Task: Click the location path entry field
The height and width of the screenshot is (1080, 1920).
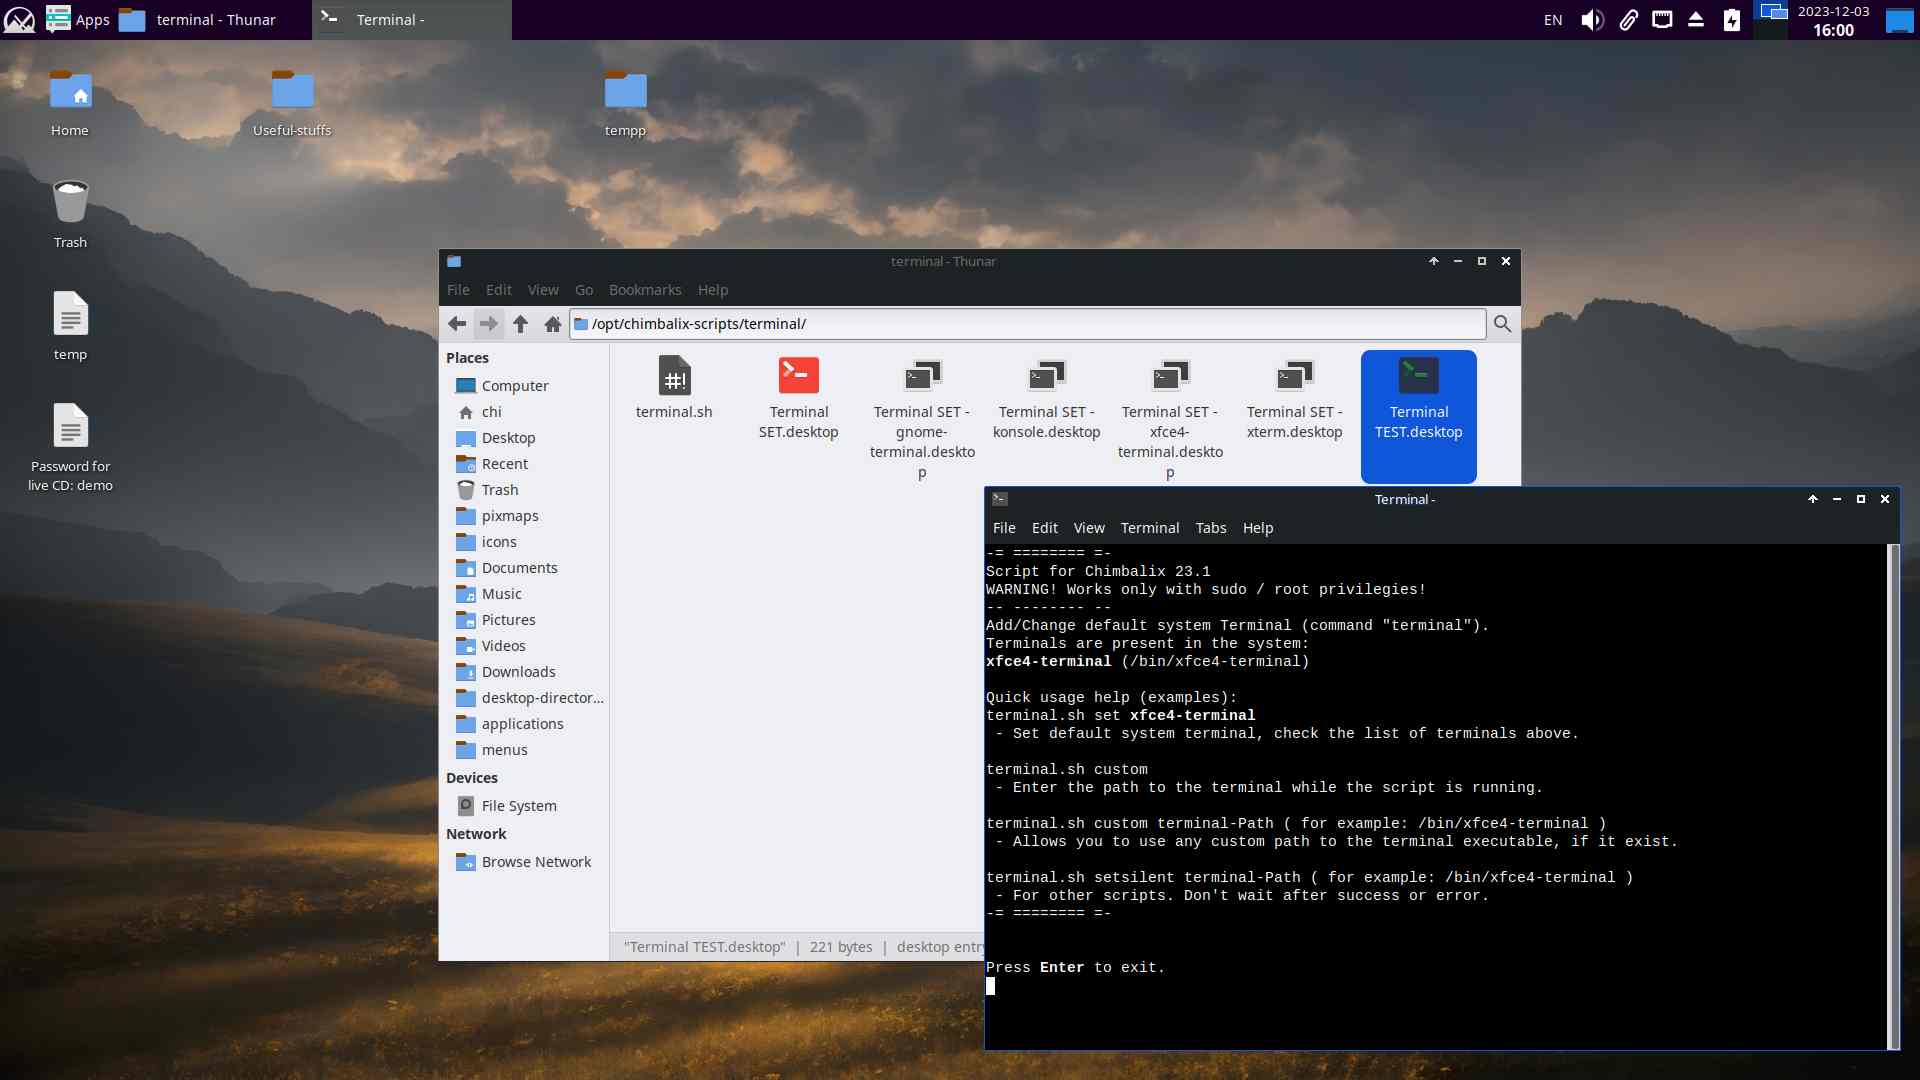Action: click(x=1030, y=324)
